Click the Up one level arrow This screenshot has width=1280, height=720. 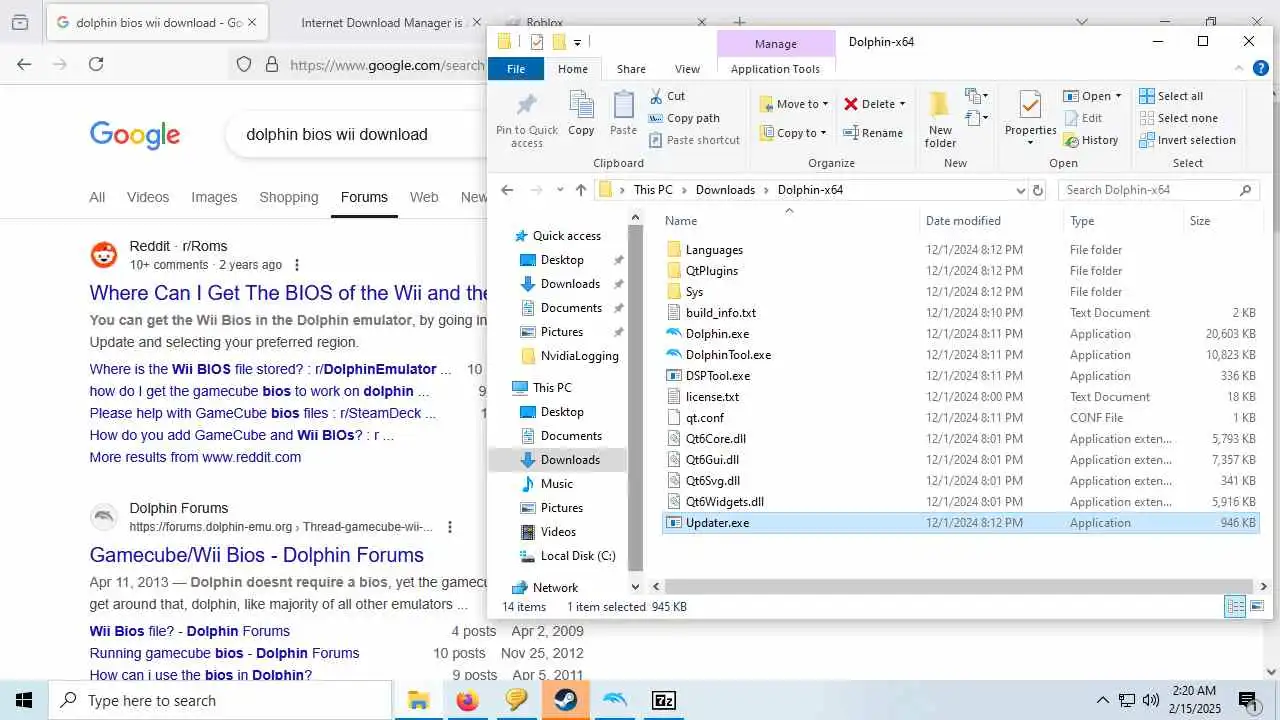pos(581,190)
